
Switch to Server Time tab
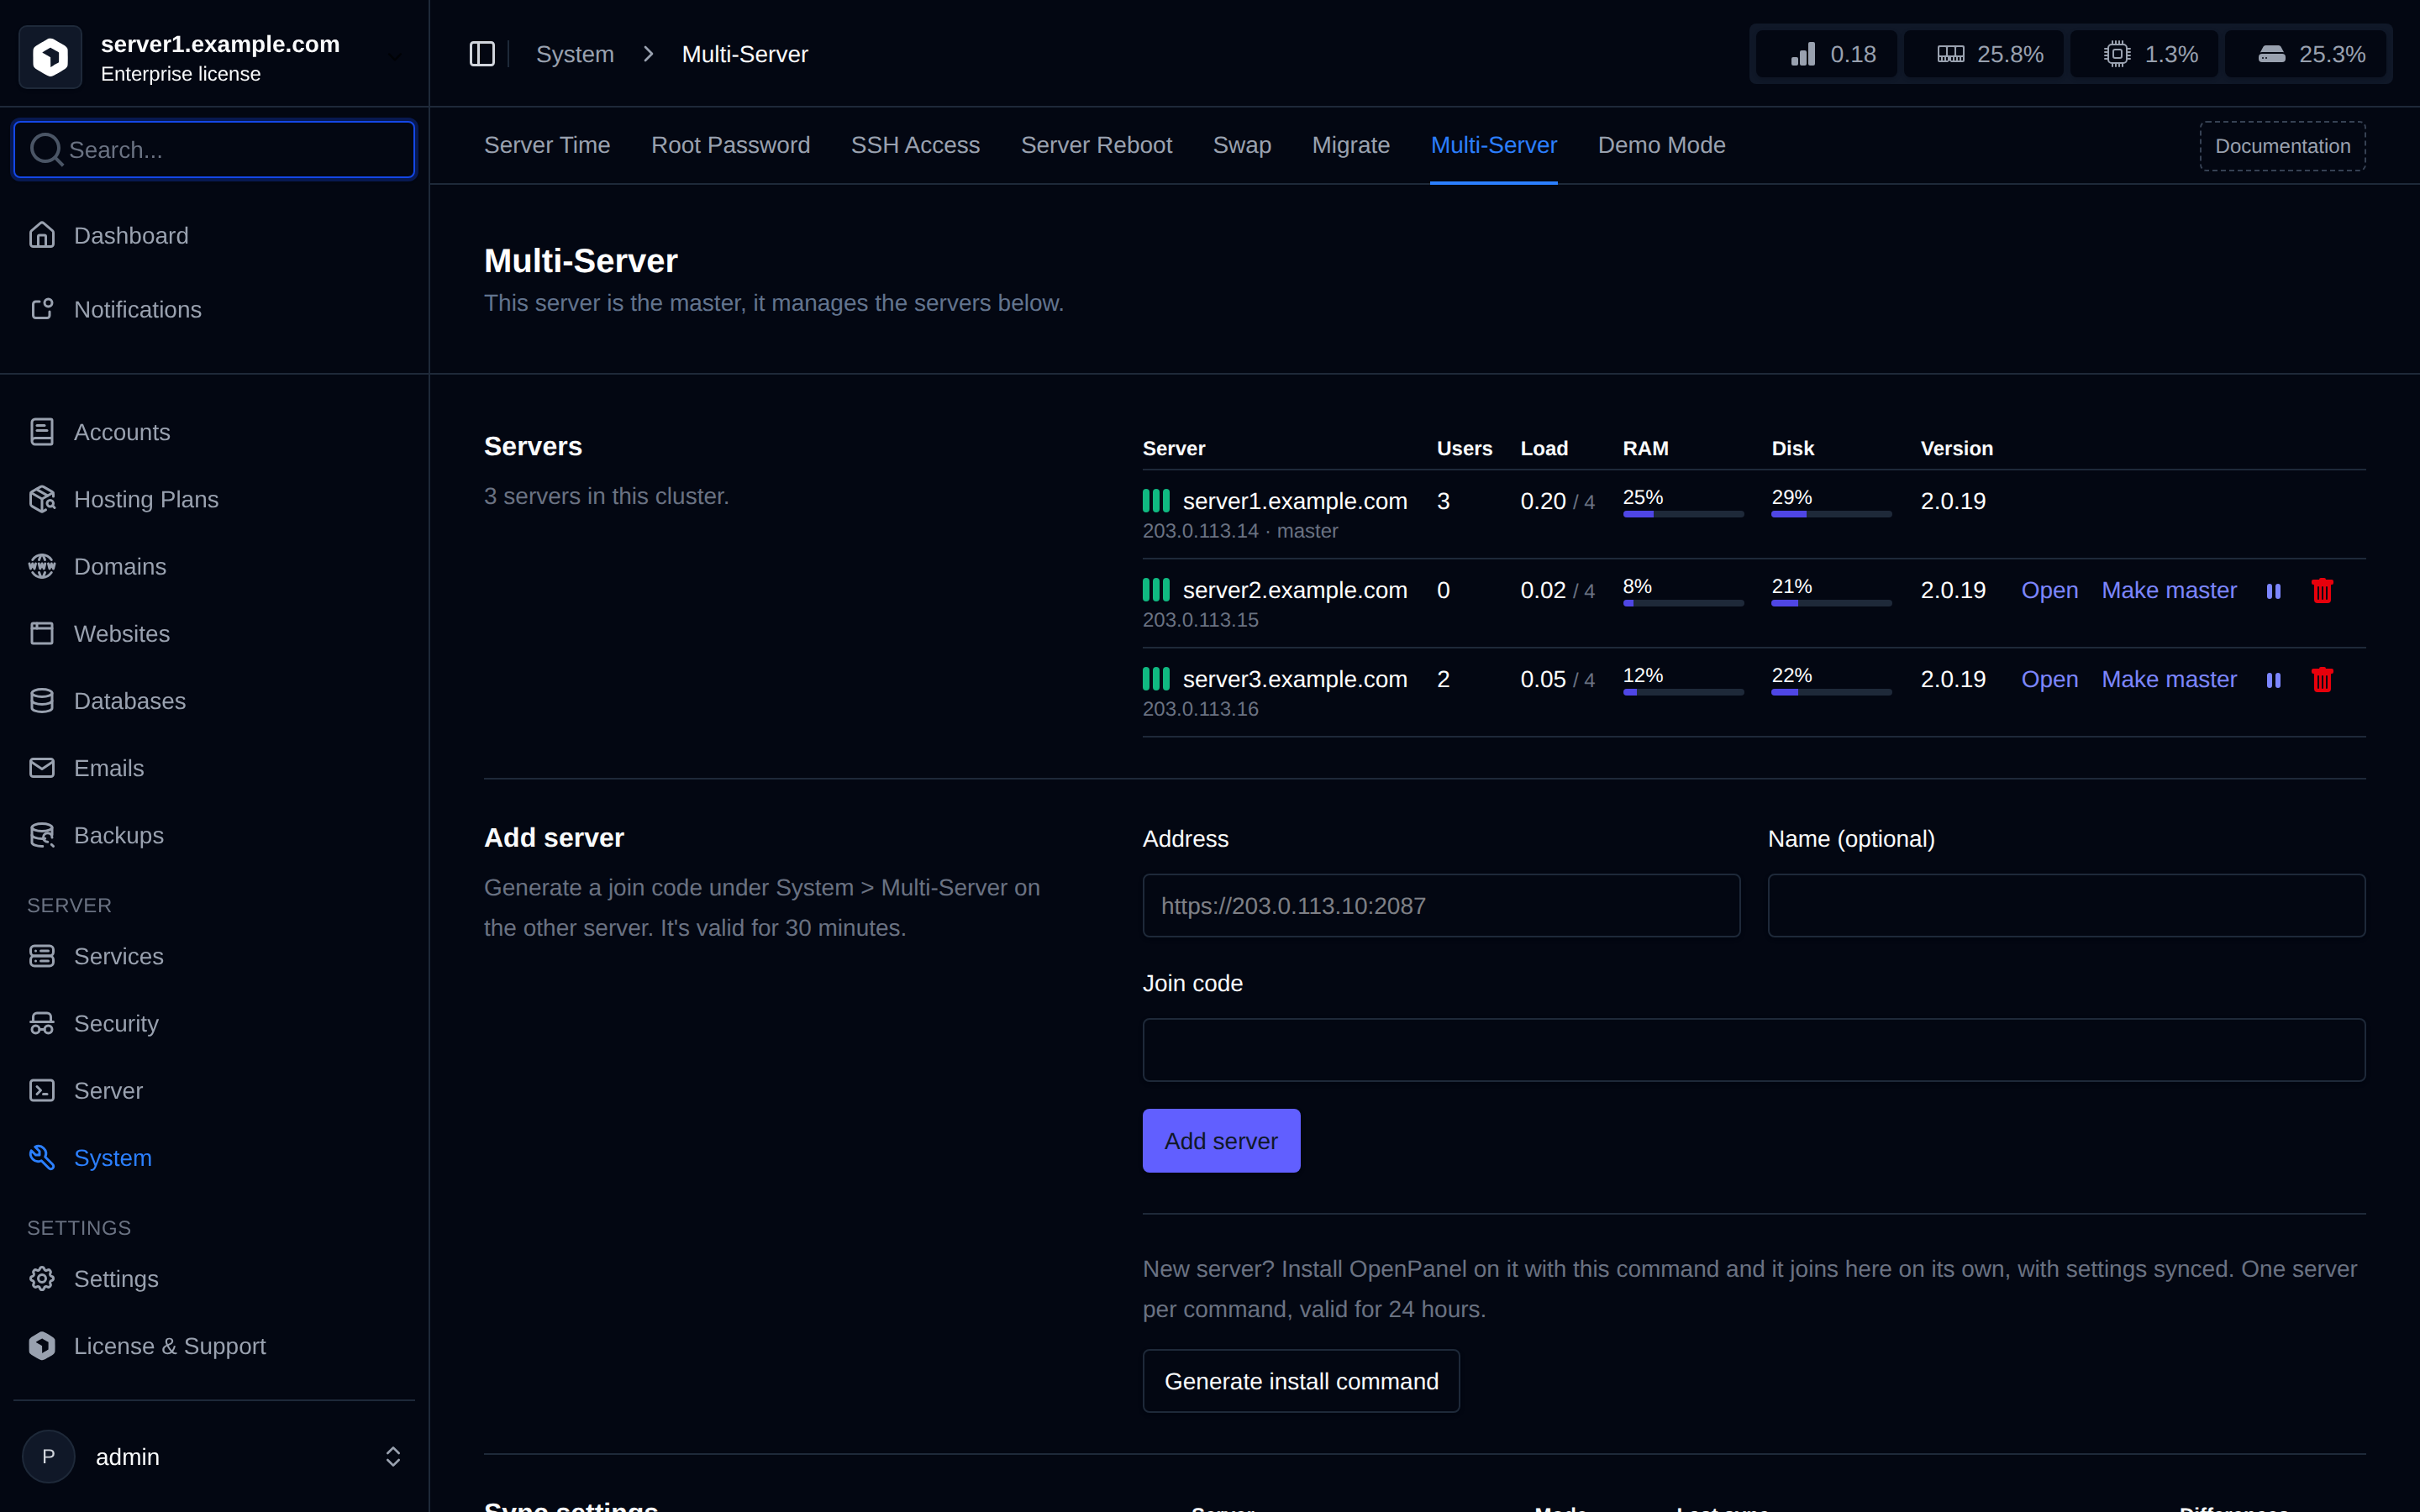[x=547, y=145]
